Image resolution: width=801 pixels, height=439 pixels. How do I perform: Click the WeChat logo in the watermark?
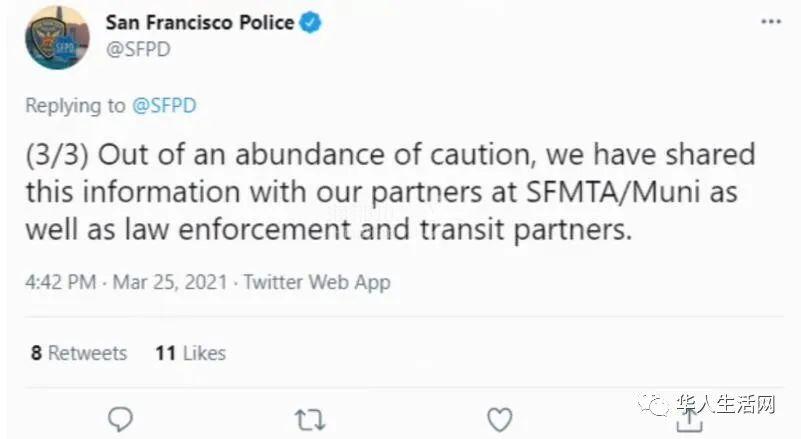pos(653,404)
